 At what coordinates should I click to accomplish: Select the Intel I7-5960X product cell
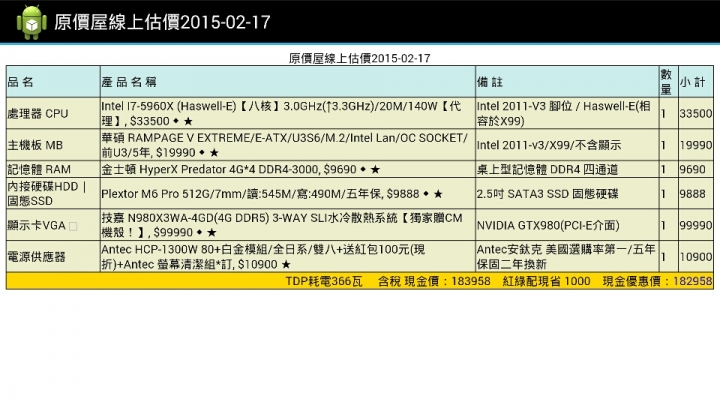coord(288,113)
